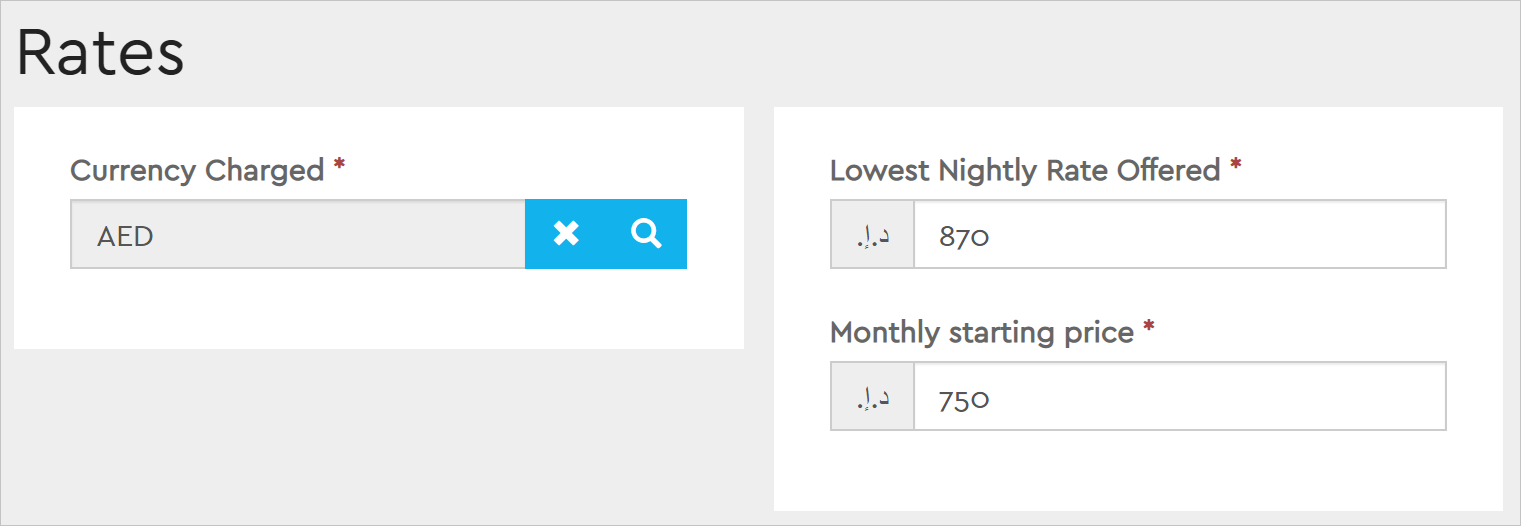This screenshot has height=526, width=1521.
Task: Clear the selected AED currency
Action: [566, 234]
